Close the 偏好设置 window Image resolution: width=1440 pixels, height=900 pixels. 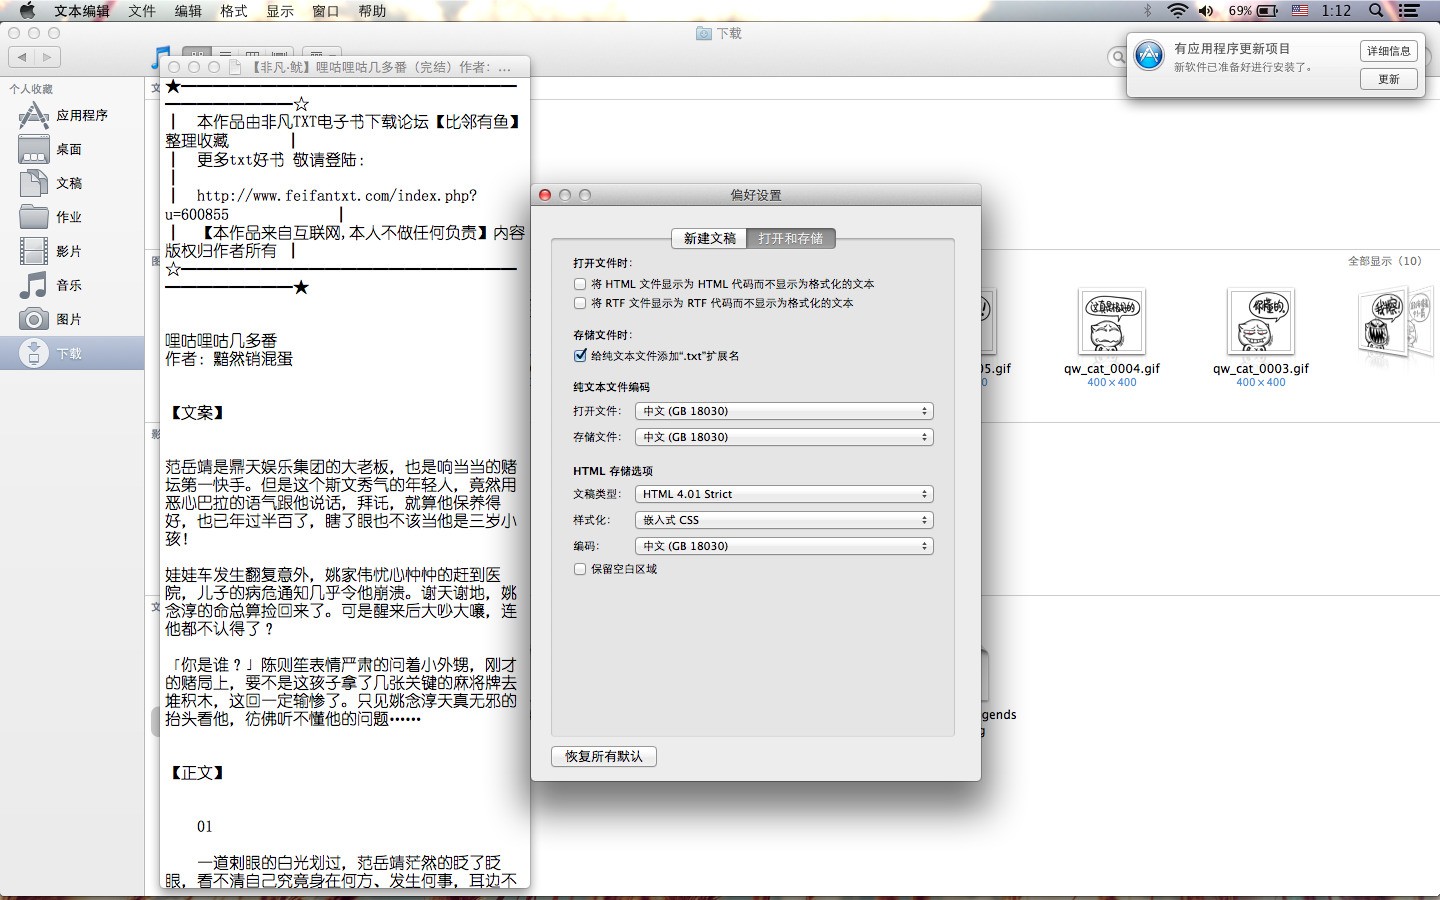(545, 195)
